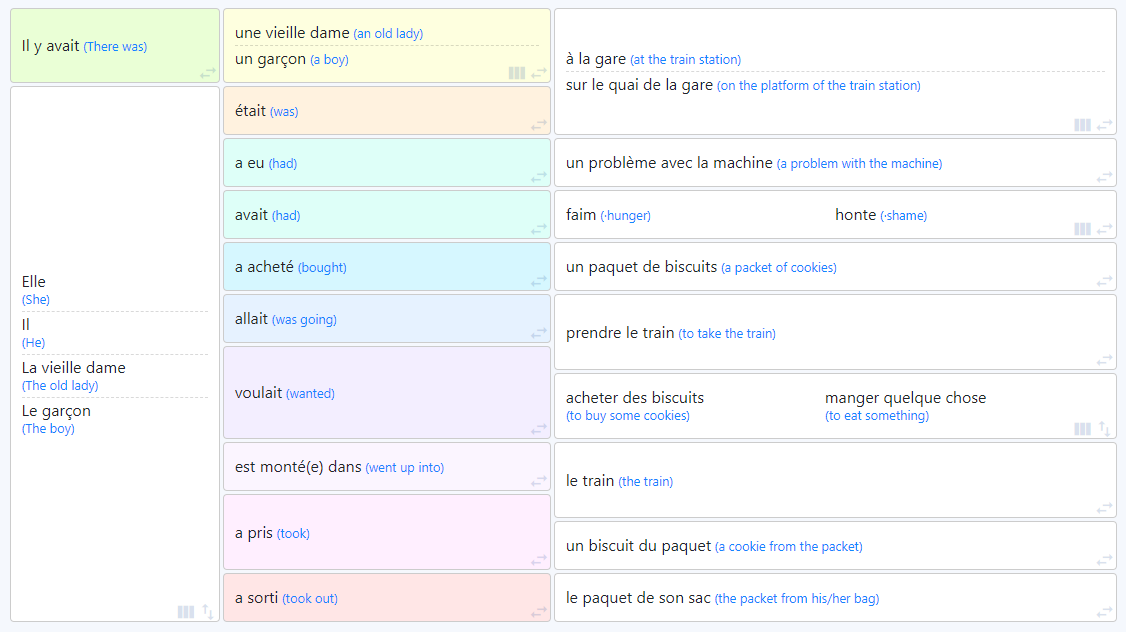
Task: Select 'le train (the train)'
Action: coord(619,481)
